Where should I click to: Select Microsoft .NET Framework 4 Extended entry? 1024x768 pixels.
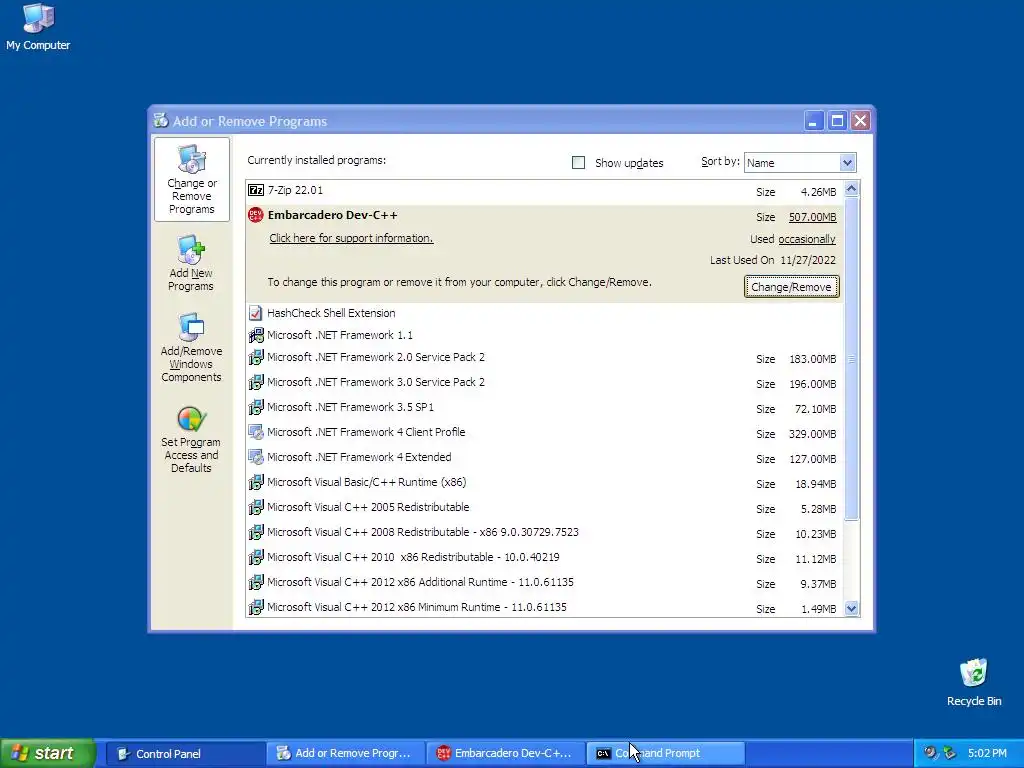point(545,458)
